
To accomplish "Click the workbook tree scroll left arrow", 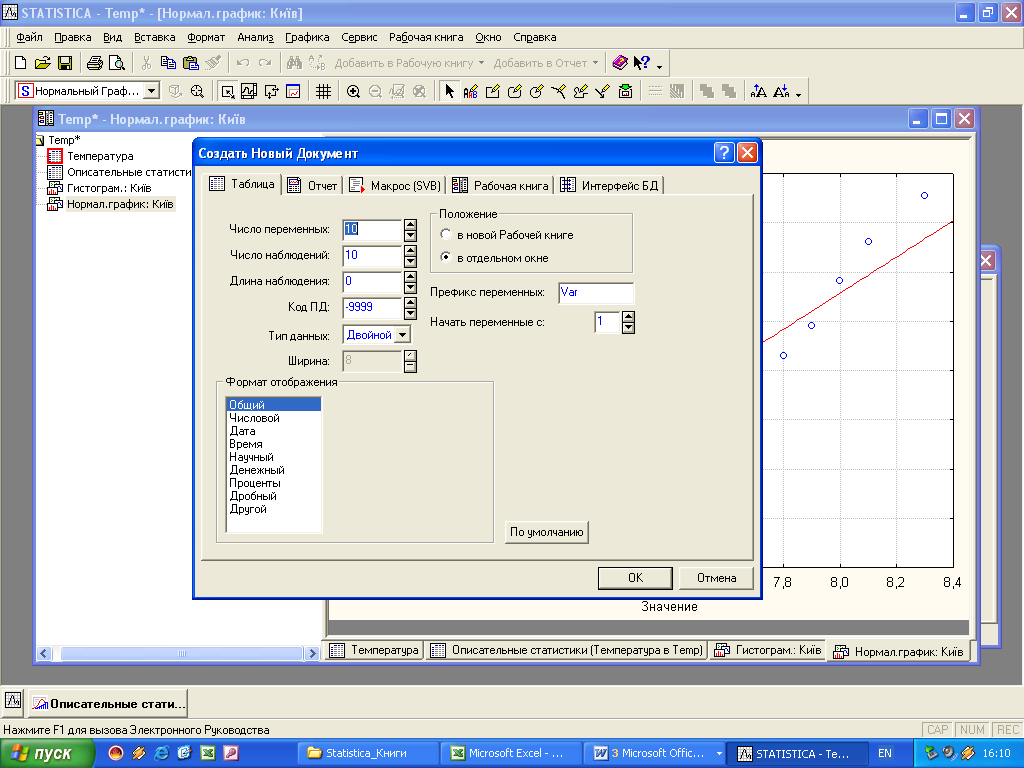I will click(x=44, y=653).
